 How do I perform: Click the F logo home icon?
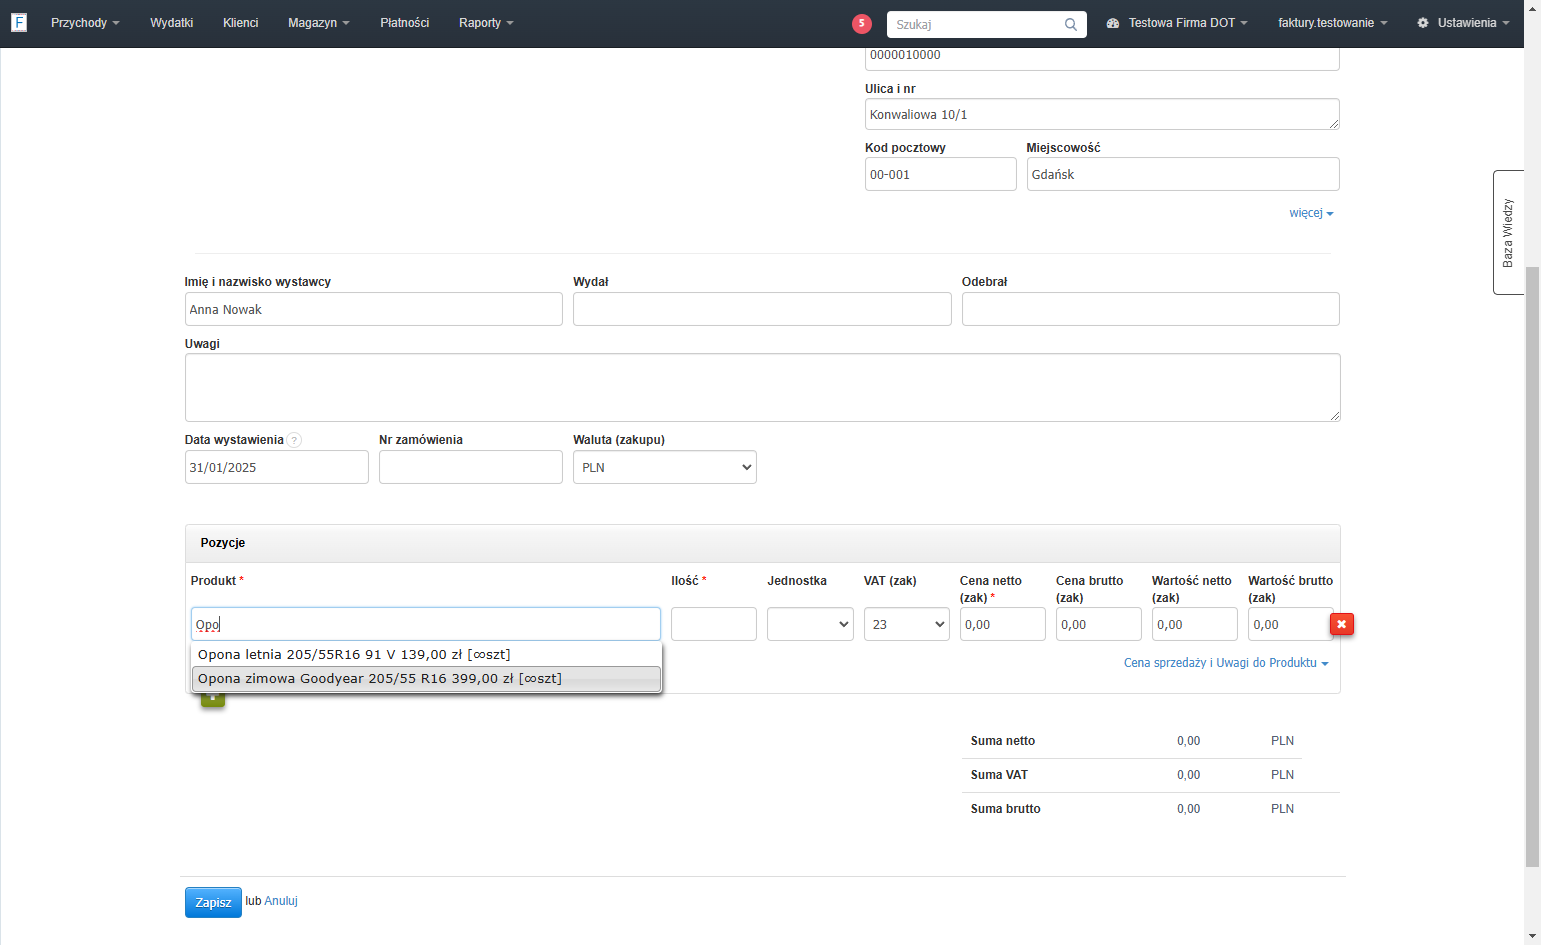tap(19, 22)
